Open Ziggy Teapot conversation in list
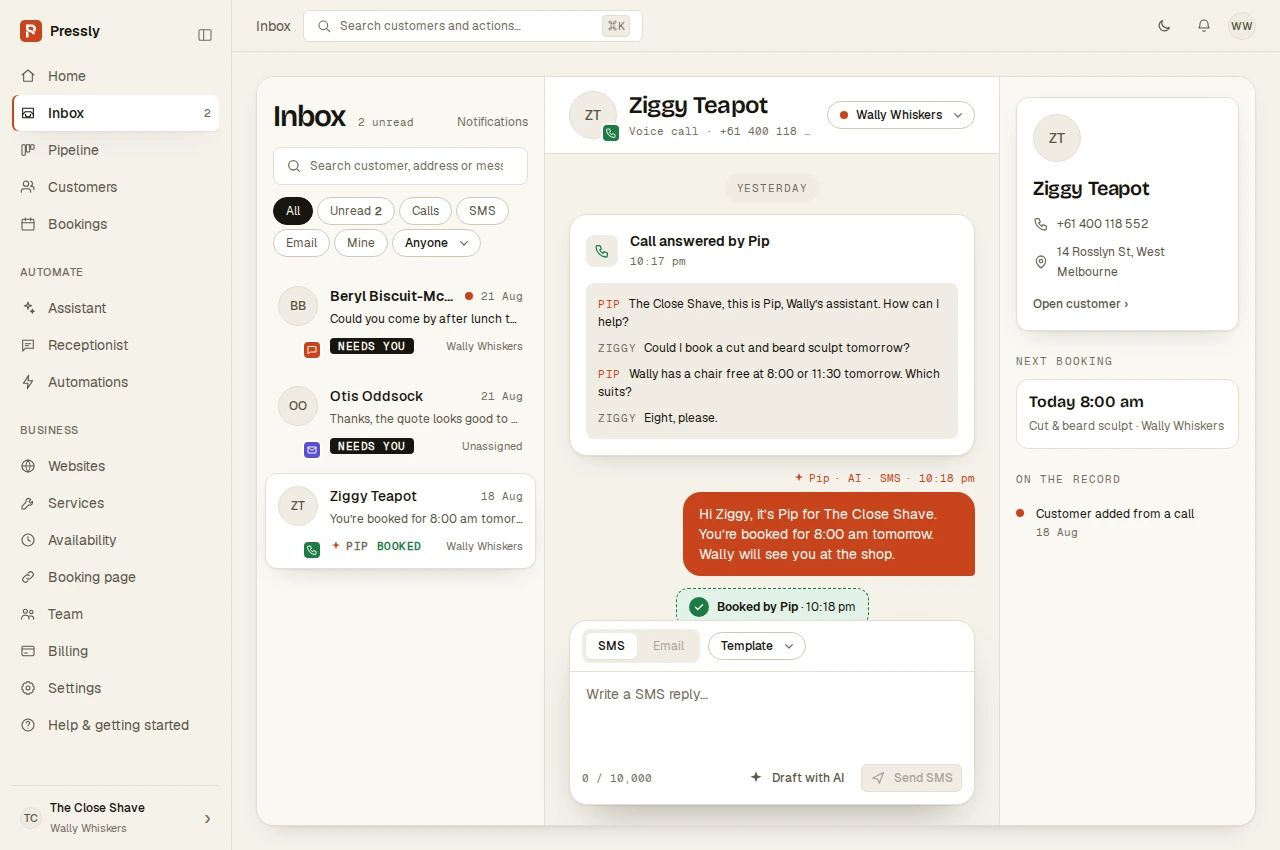1280x850 pixels. [x=400, y=521]
